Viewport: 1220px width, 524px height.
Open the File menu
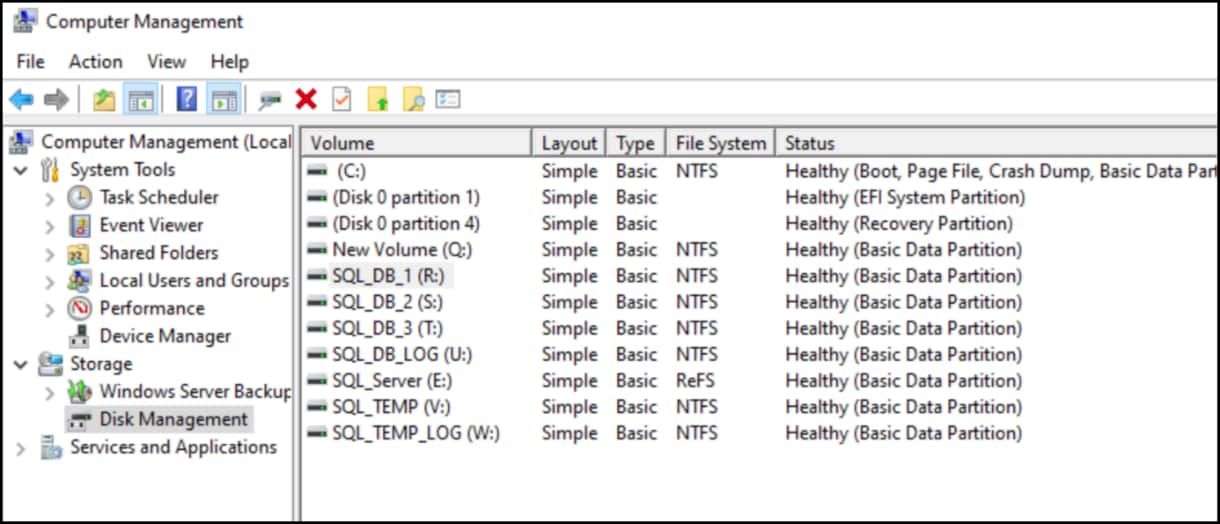pyautogui.click(x=31, y=61)
